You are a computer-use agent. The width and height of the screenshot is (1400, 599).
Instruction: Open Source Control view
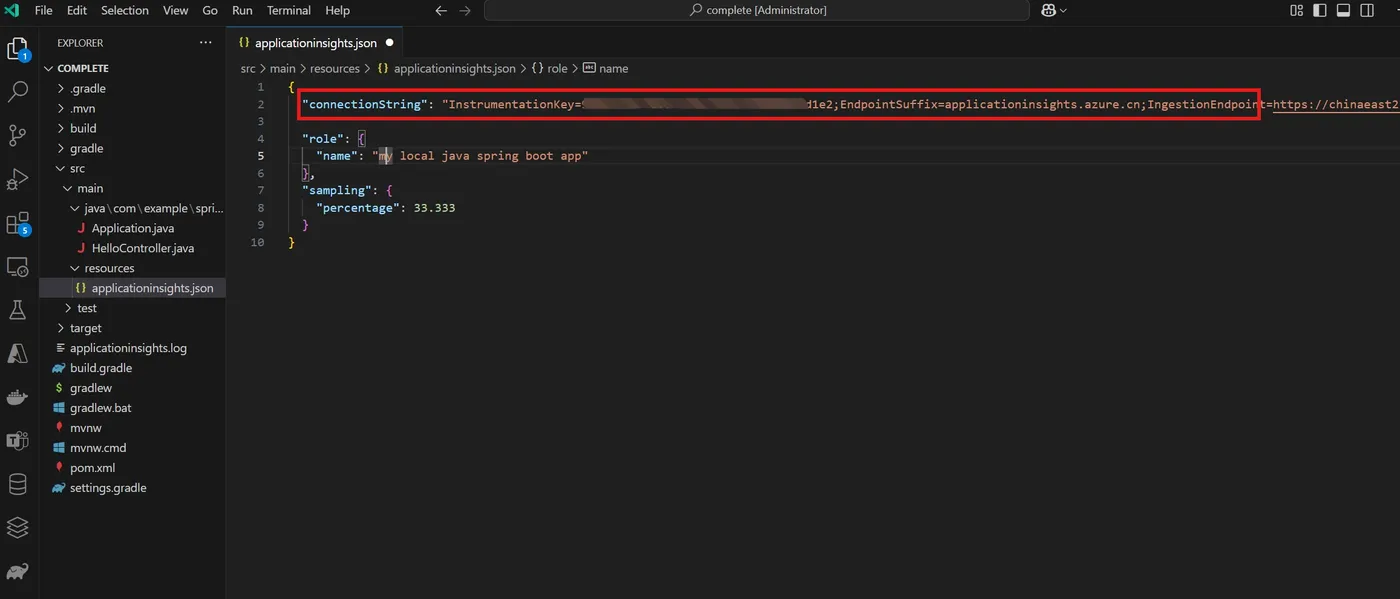click(x=17, y=135)
